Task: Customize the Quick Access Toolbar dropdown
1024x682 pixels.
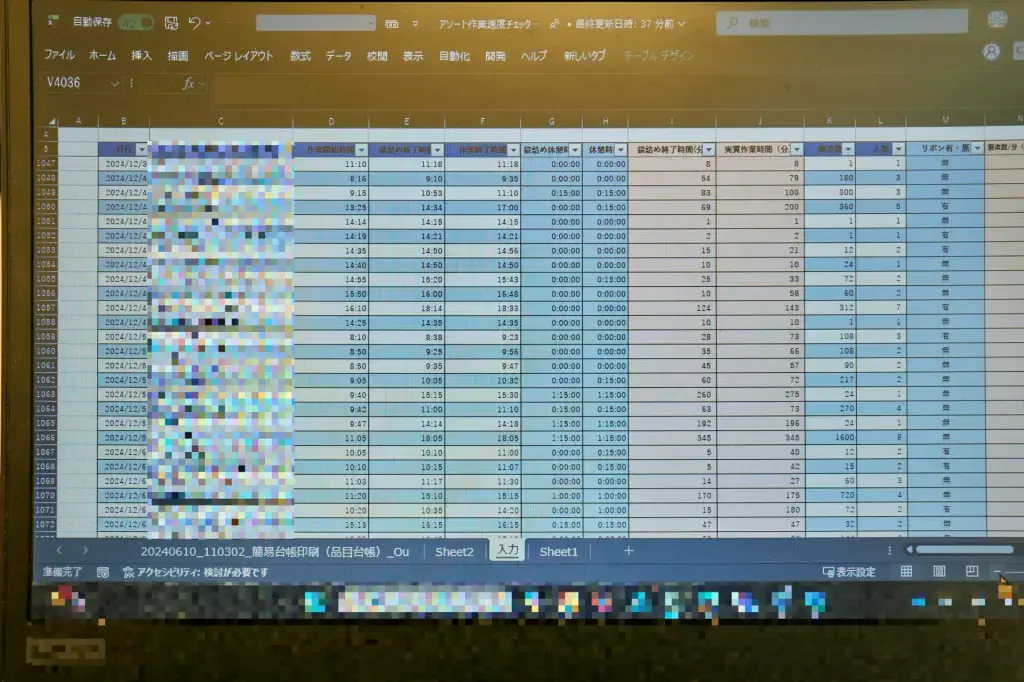Action: coord(415,24)
